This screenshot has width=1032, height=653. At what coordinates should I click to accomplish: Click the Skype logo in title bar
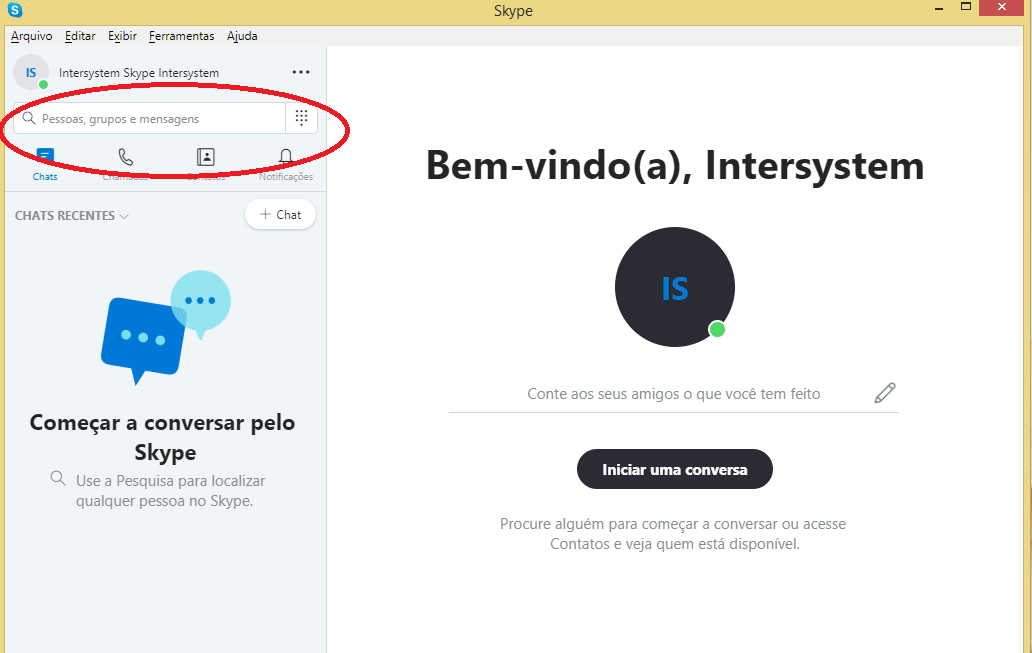[x=14, y=10]
